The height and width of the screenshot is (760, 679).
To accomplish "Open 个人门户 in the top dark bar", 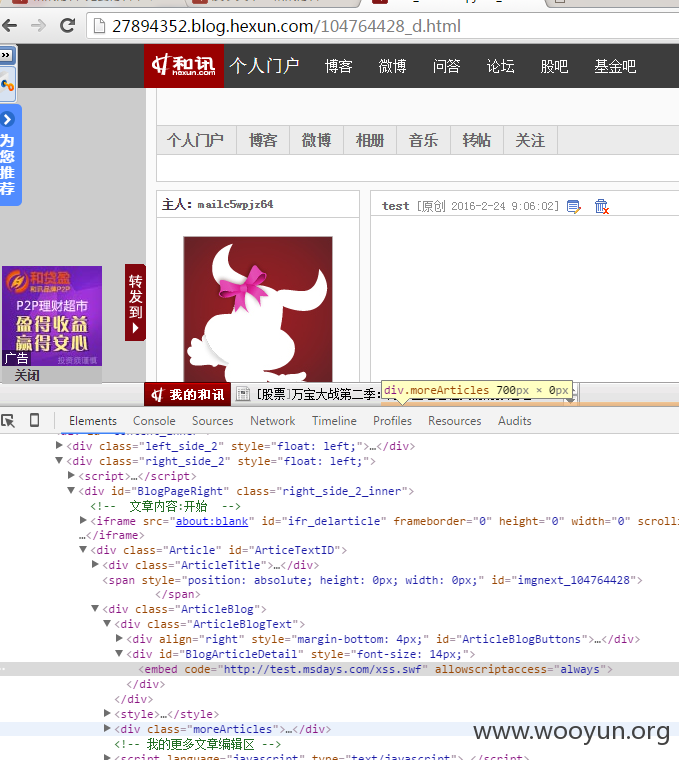I will [264, 65].
